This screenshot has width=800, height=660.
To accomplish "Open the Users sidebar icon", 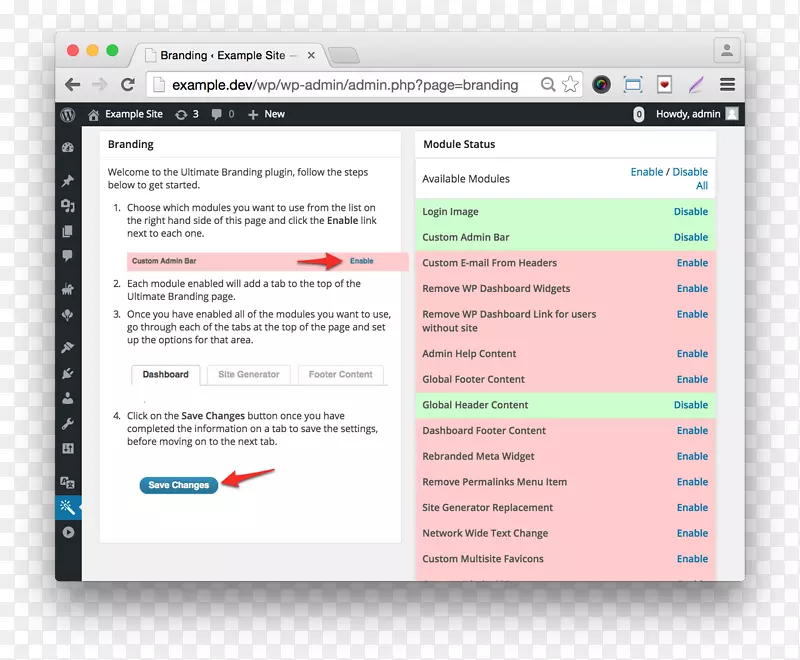I will (x=68, y=398).
